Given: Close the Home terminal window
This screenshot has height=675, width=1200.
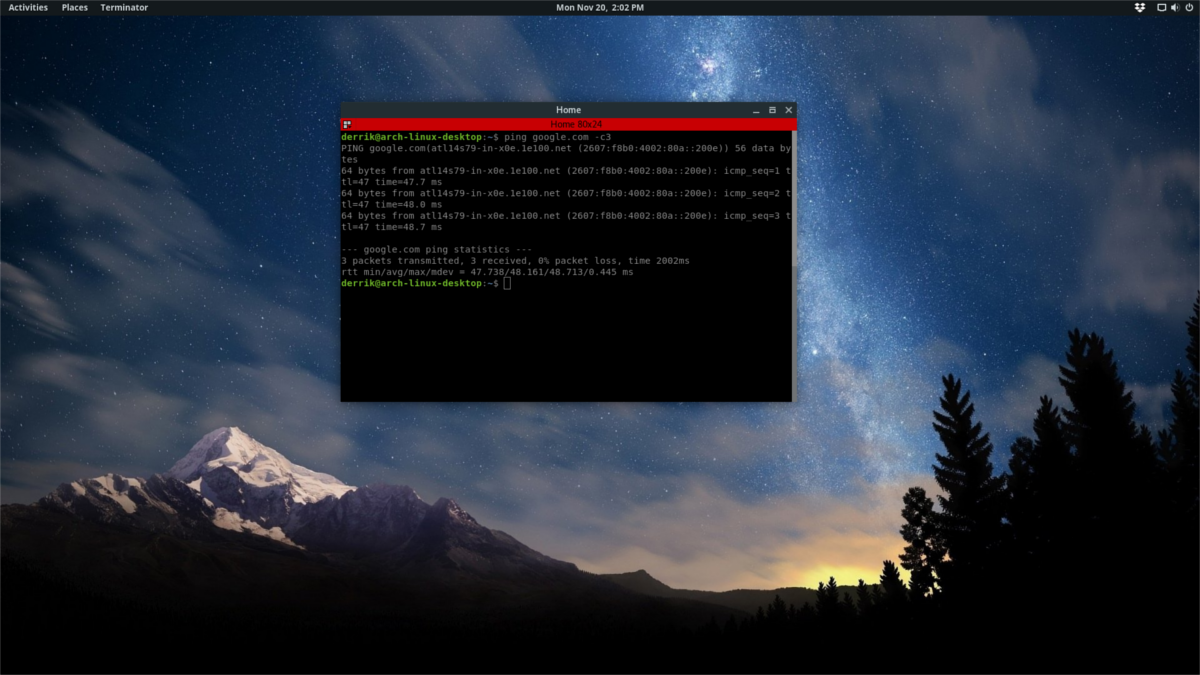Looking at the screenshot, I should tap(789, 110).
